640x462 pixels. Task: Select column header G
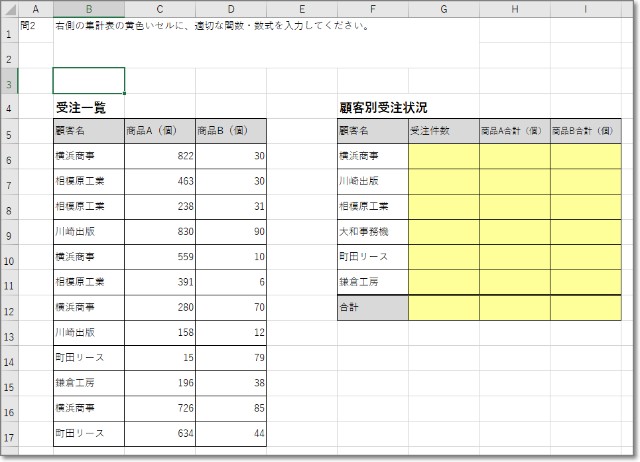tap(443, 9)
